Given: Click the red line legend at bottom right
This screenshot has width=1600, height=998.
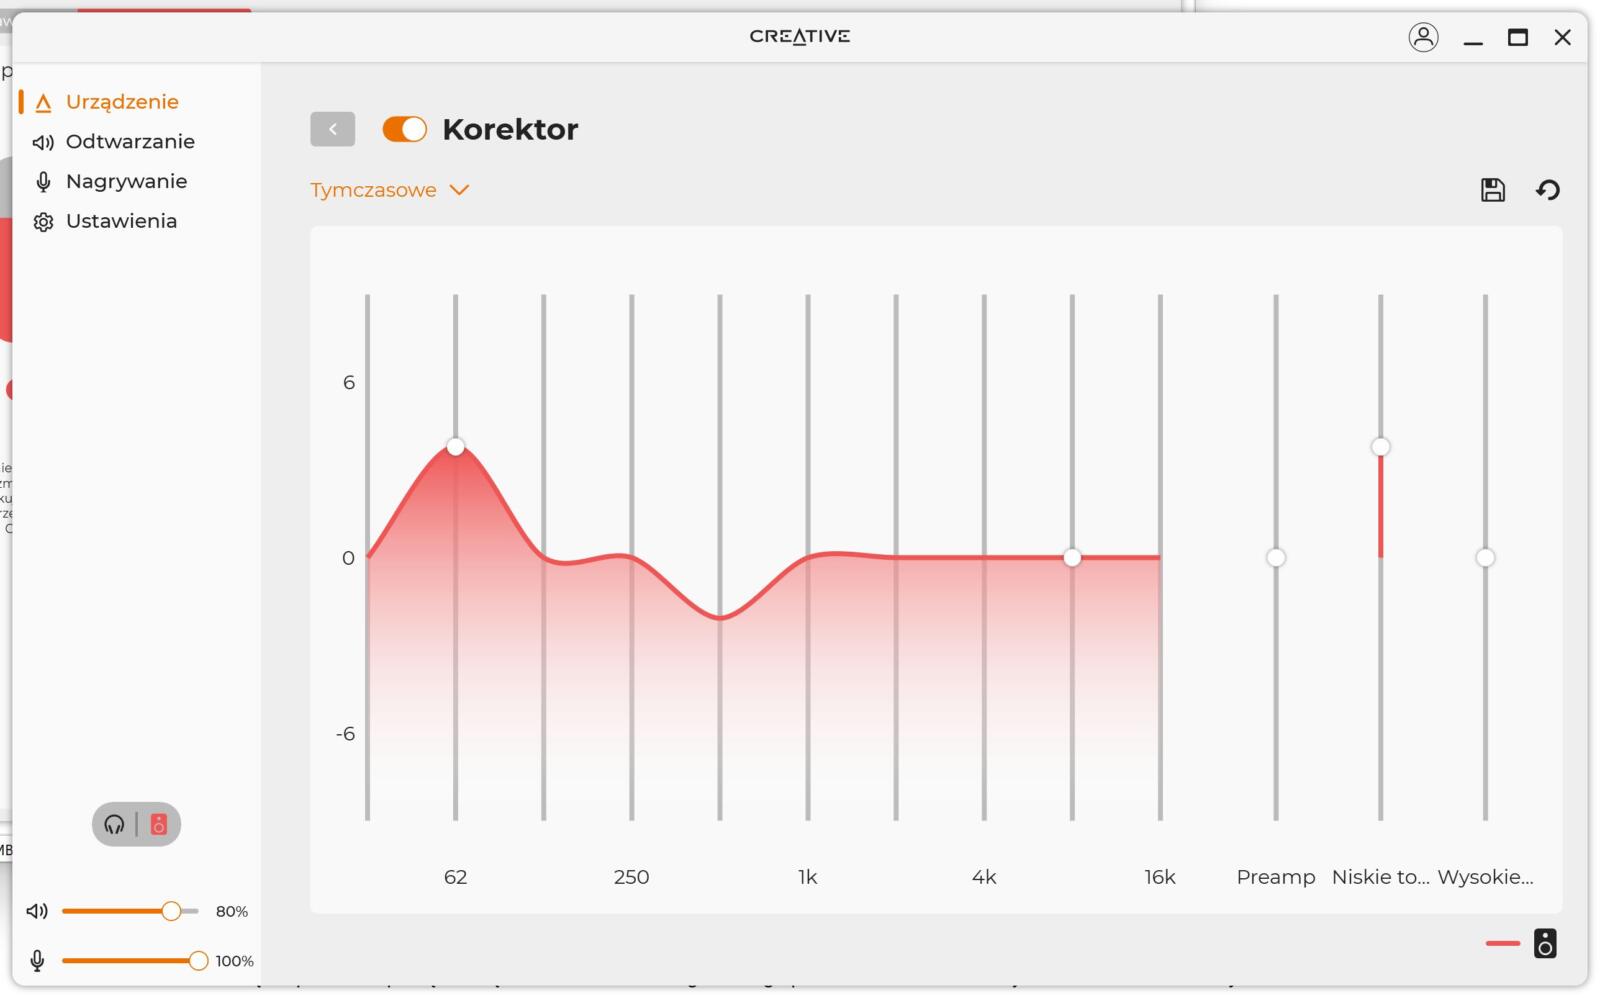Looking at the screenshot, I should point(1503,943).
